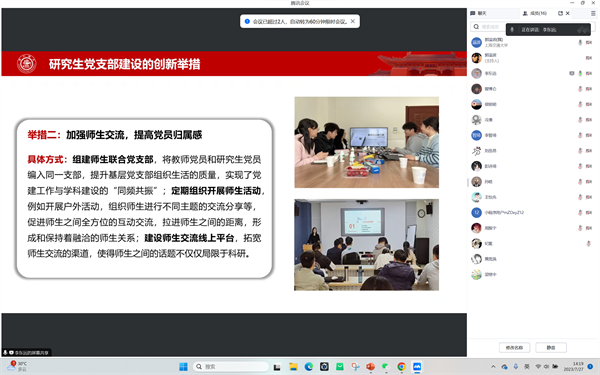
Task: Switch to Google Chrome on the taskbar
Action: [401, 367]
